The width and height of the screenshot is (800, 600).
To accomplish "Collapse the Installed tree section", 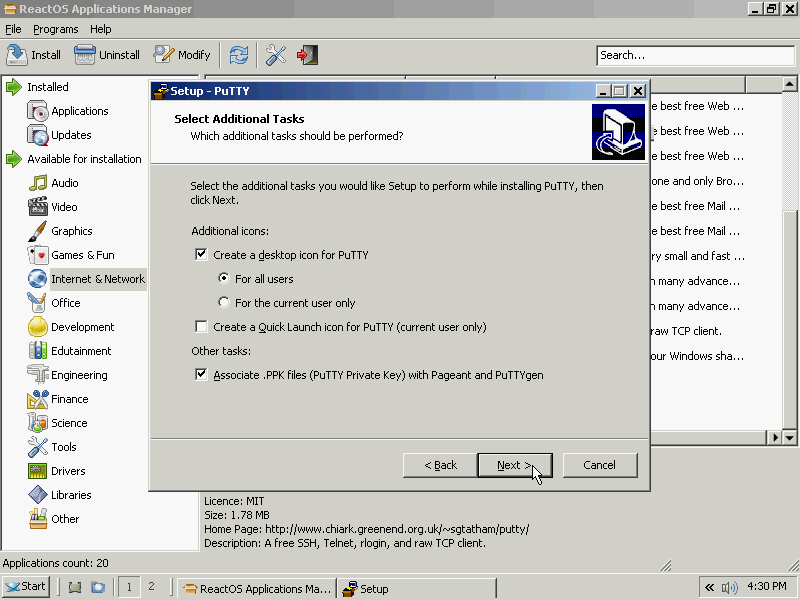I will (13, 87).
